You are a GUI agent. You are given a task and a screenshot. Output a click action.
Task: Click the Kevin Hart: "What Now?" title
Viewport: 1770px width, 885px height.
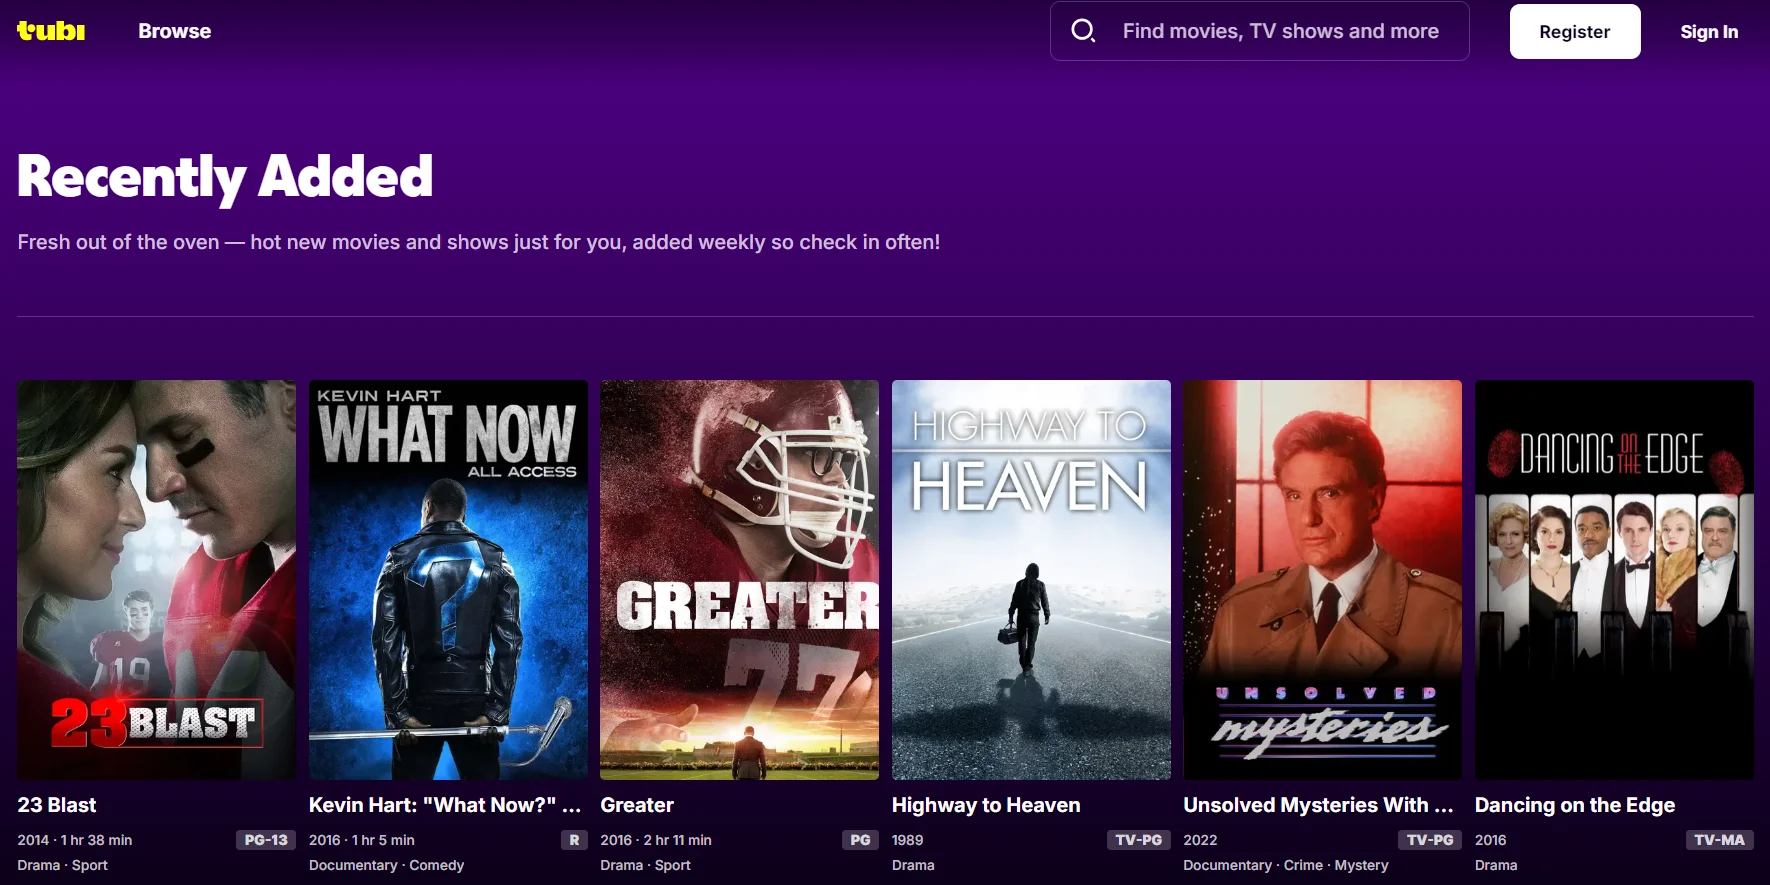[x=445, y=805]
